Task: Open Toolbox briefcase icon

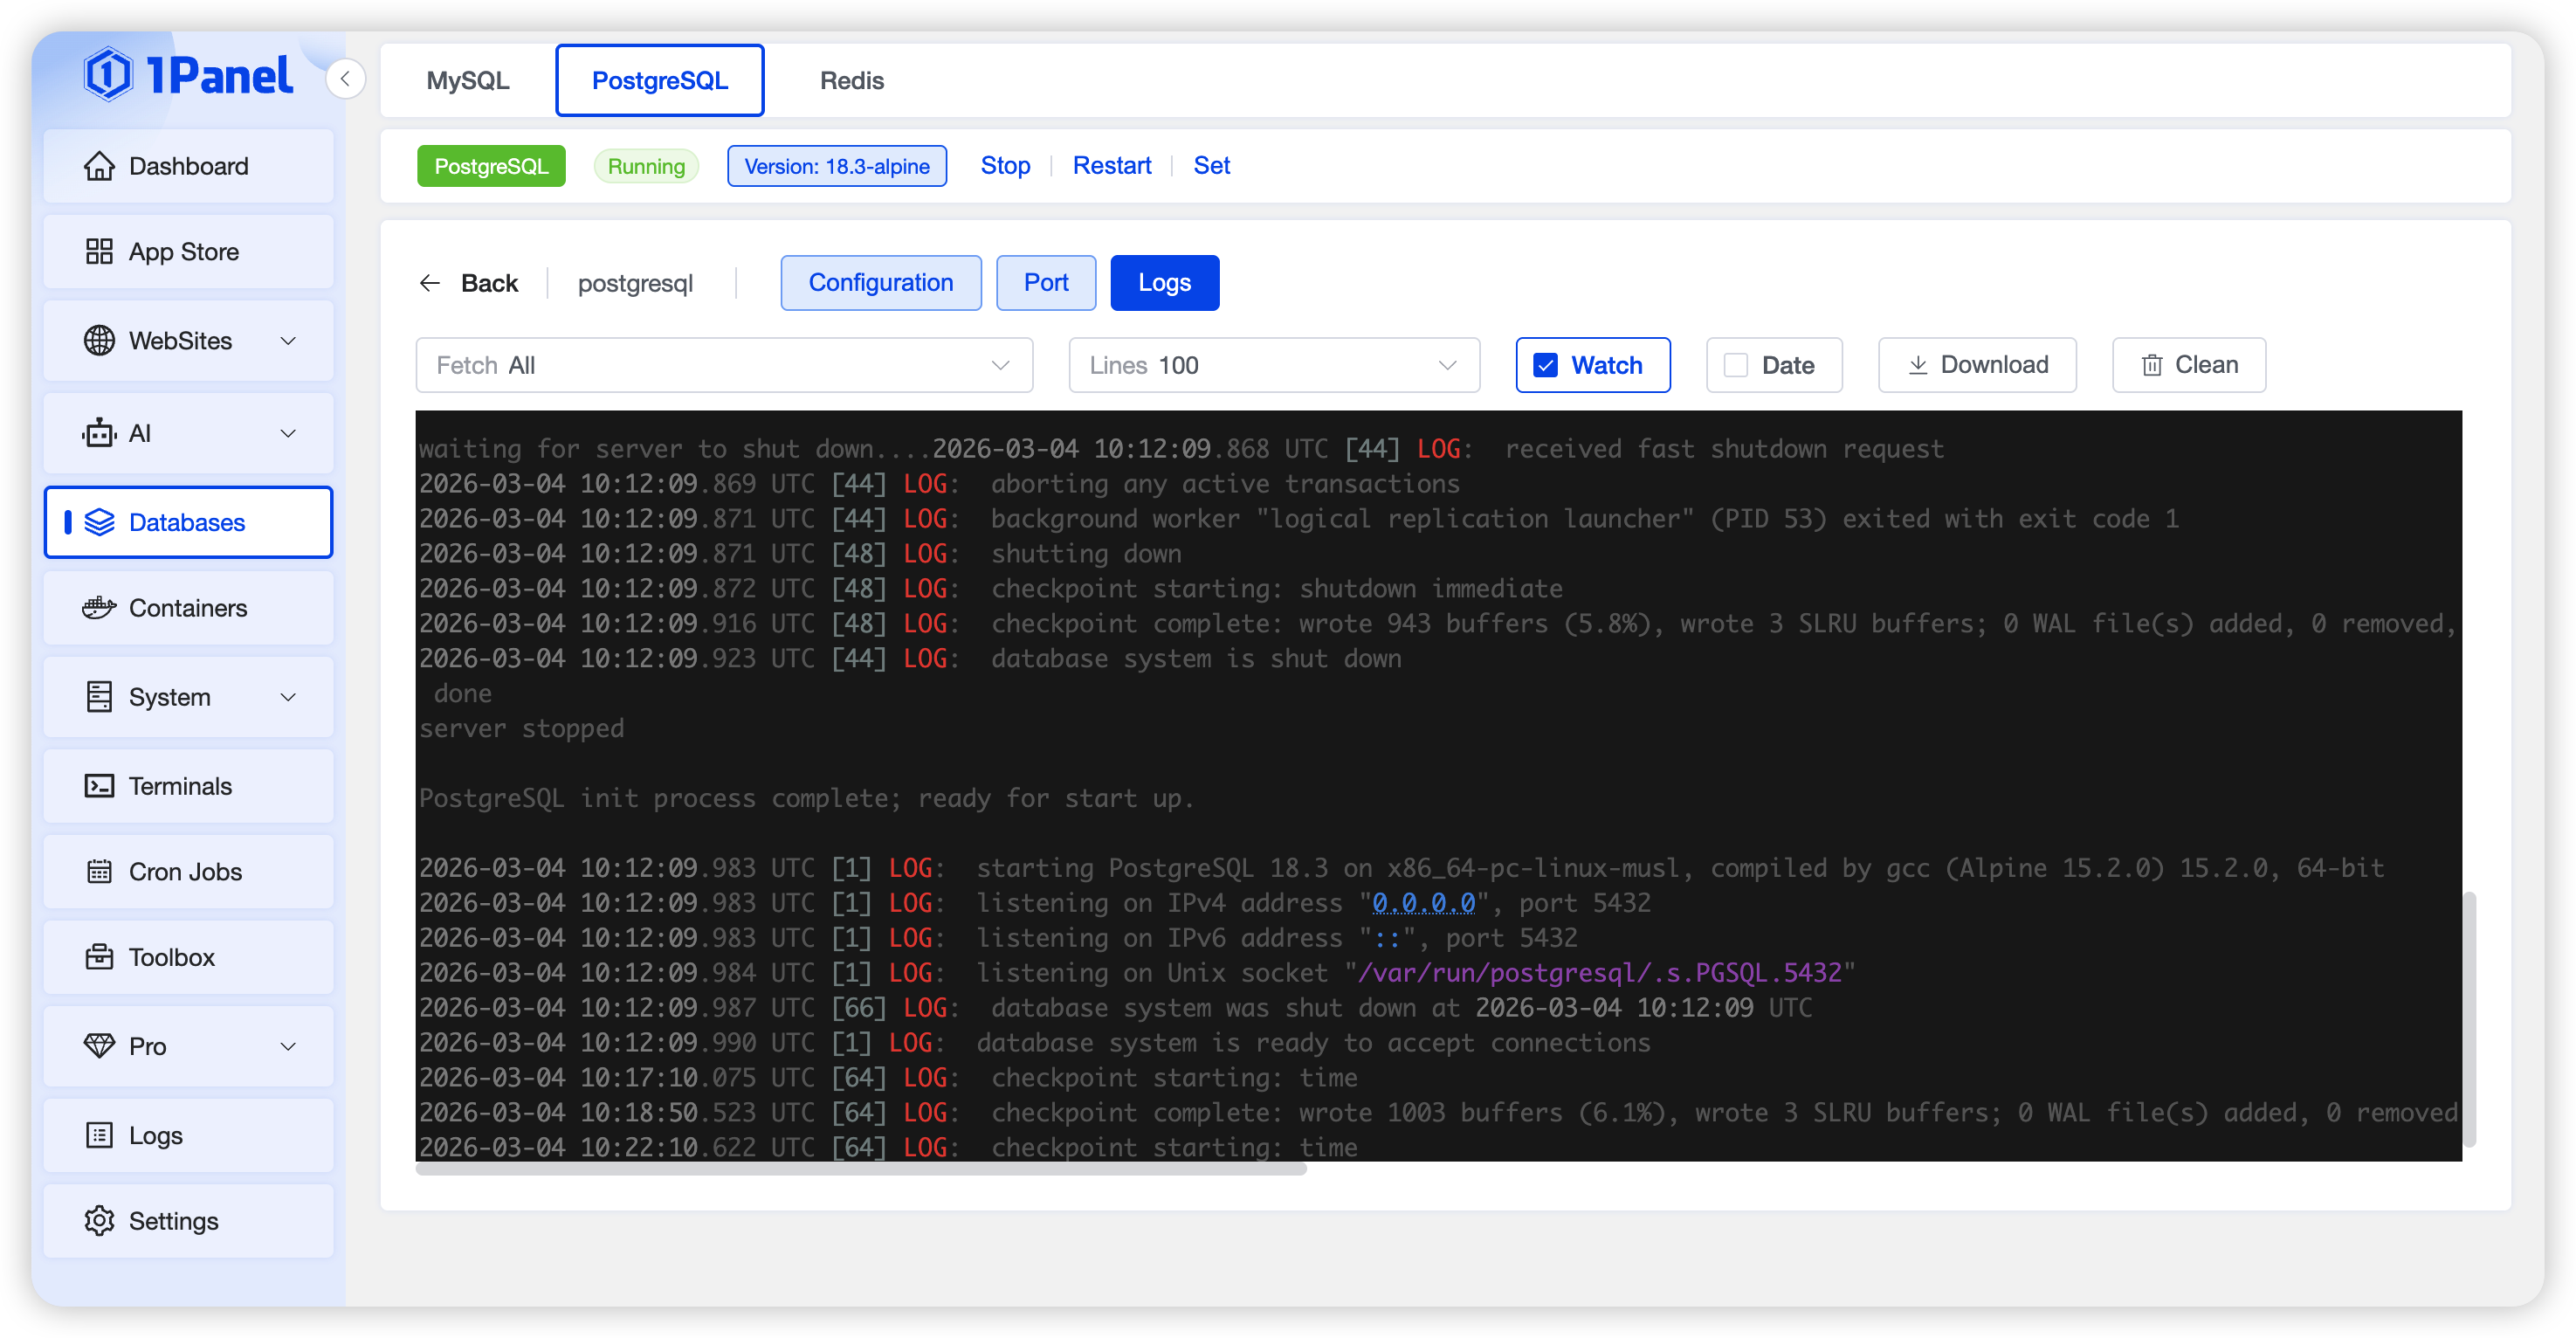Action: pyautogui.click(x=99, y=957)
